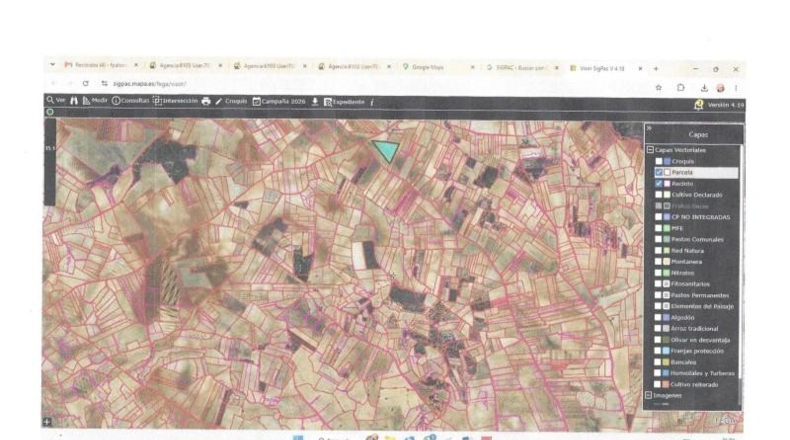Click the sigpac.mapa.es address bar
This screenshot has height=440, width=790.
point(149,84)
